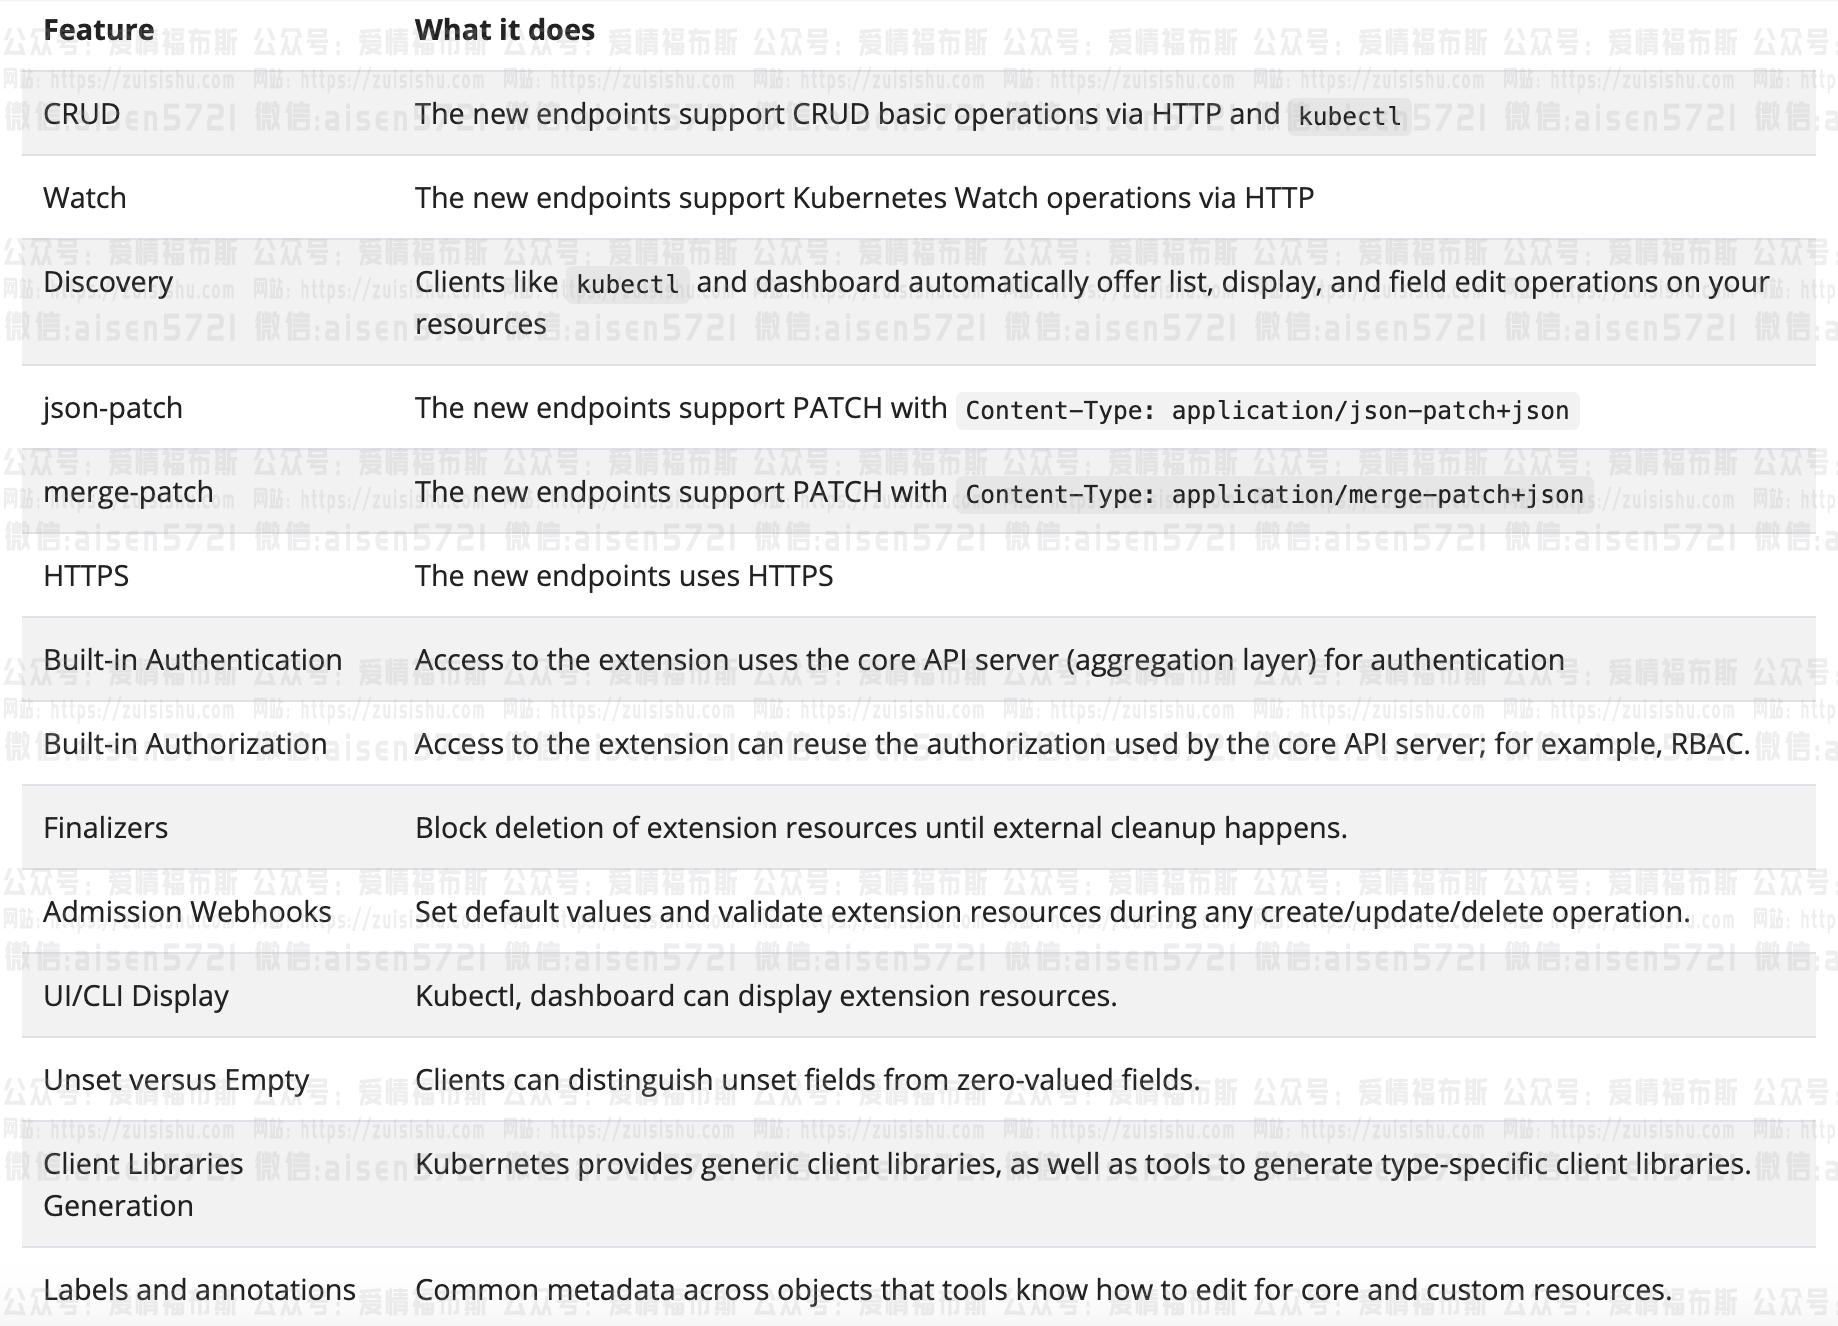Select the merge-patch feature name
1838x1326 pixels.
[128, 492]
